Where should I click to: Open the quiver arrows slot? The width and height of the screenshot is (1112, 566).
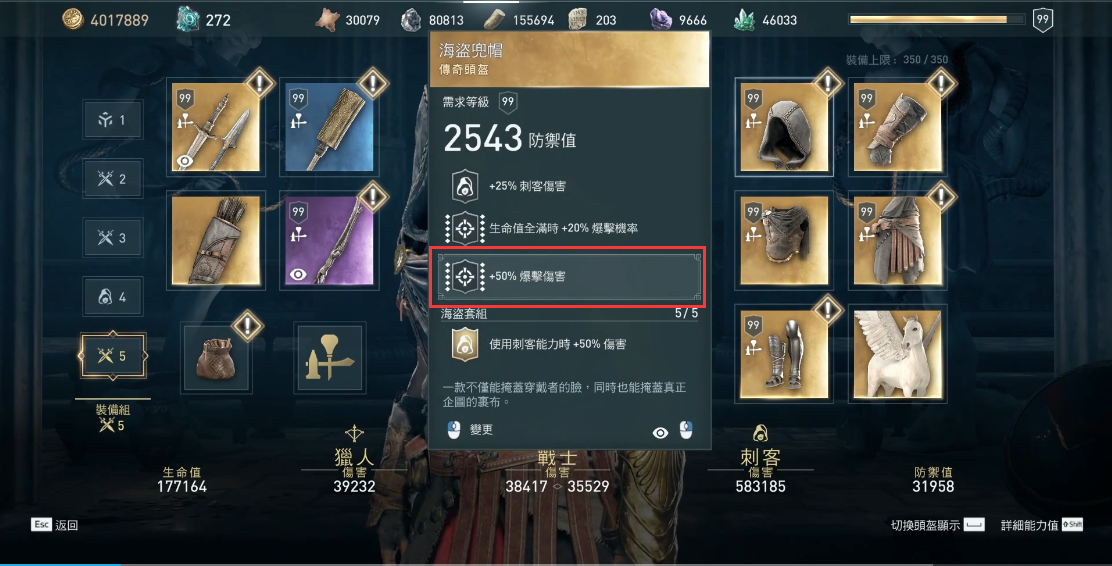tap(216, 241)
